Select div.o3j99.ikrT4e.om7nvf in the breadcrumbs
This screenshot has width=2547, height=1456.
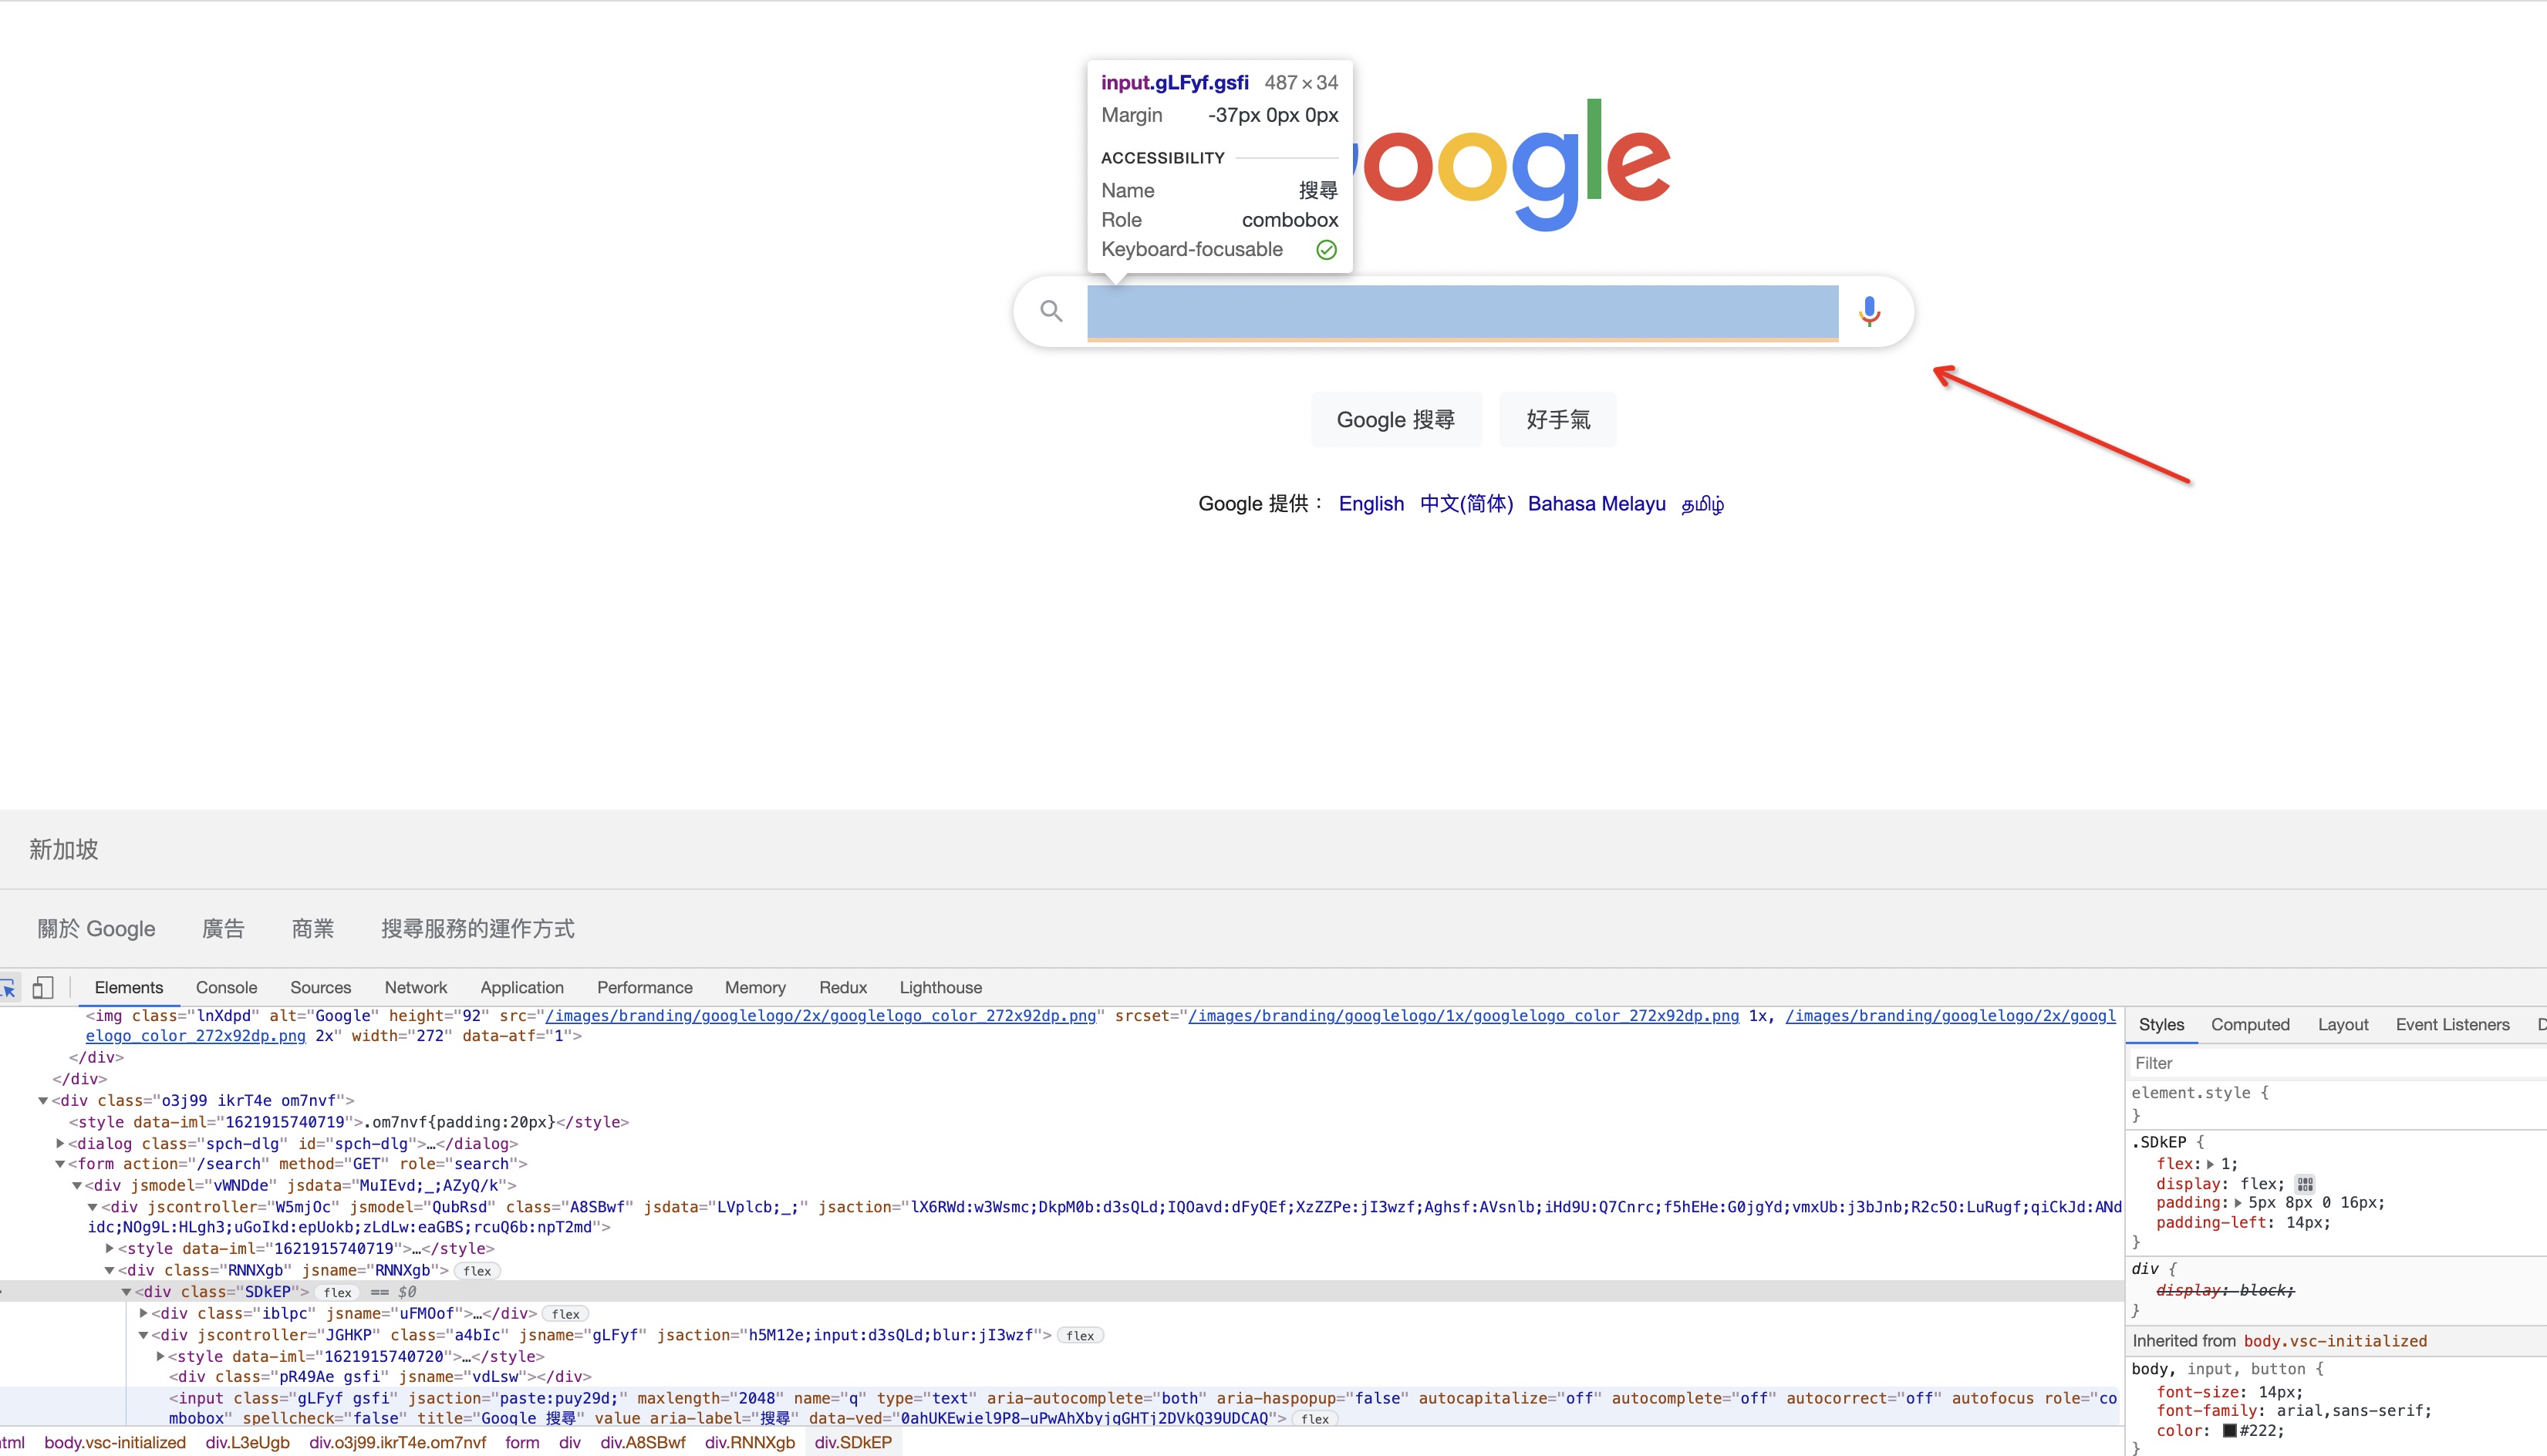[397, 1443]
